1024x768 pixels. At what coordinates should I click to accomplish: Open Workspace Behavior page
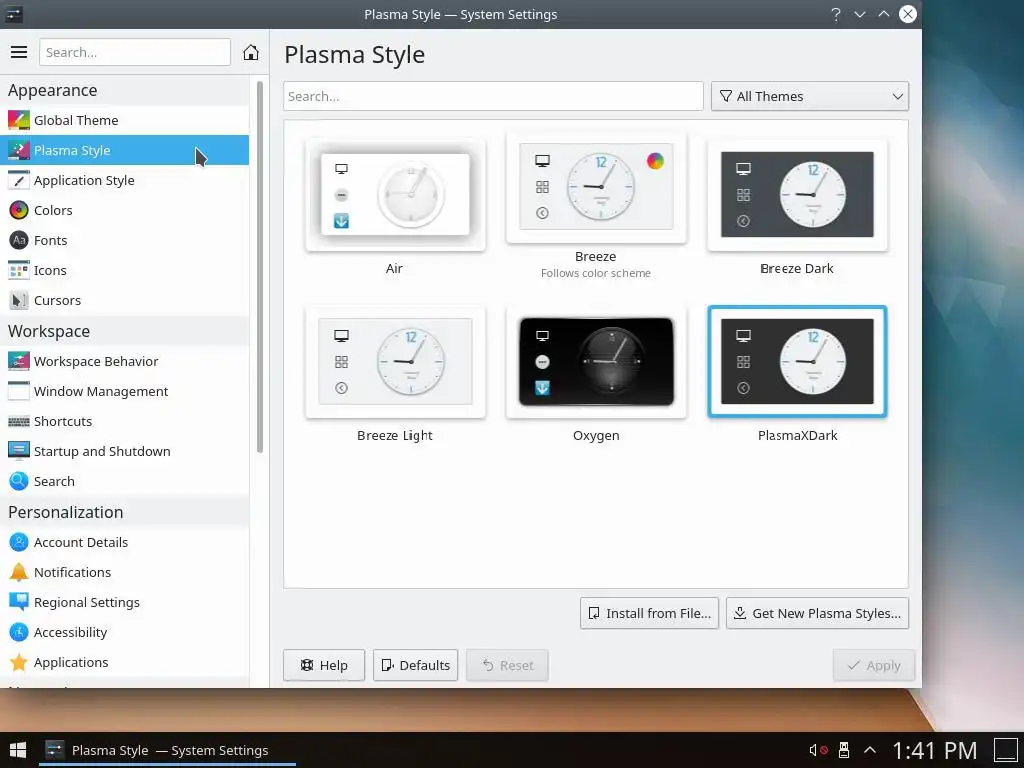click(124, 361)
